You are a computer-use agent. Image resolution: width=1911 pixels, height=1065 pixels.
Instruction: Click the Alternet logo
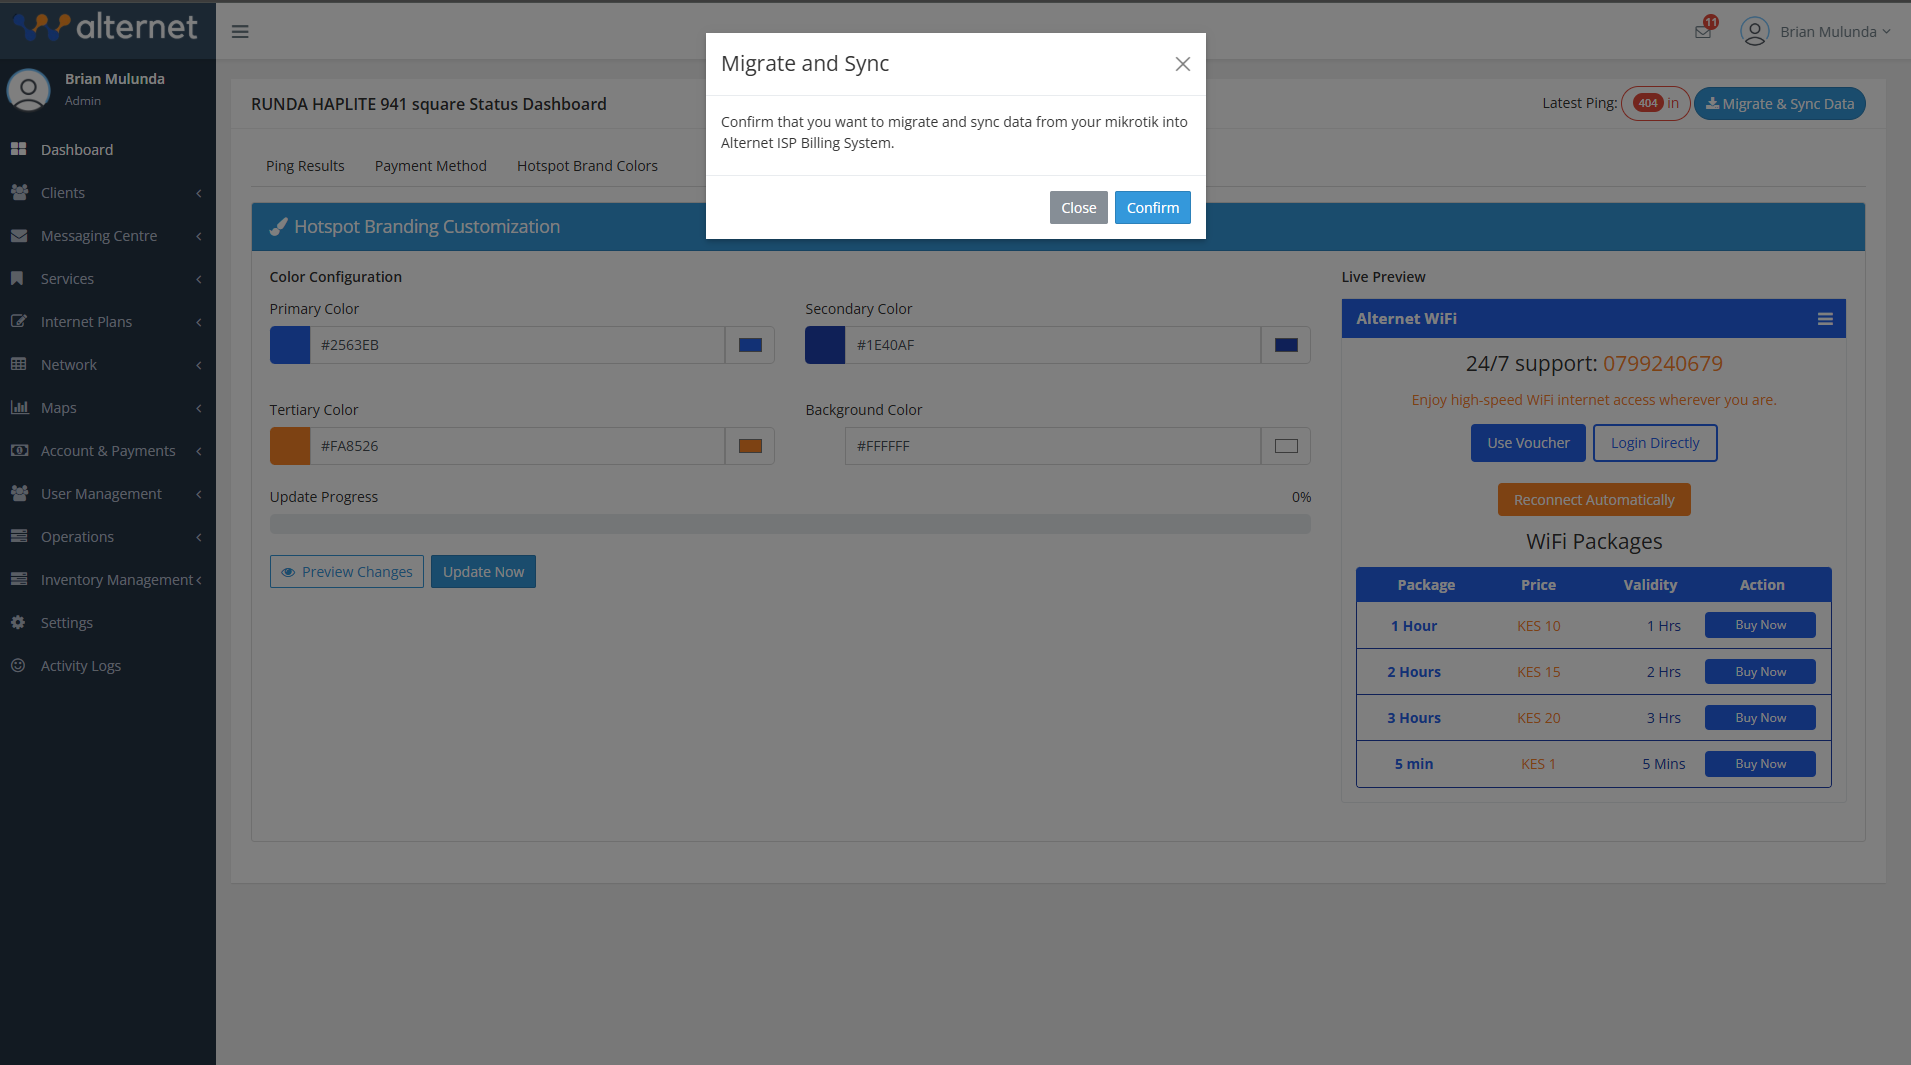(107, 27)
